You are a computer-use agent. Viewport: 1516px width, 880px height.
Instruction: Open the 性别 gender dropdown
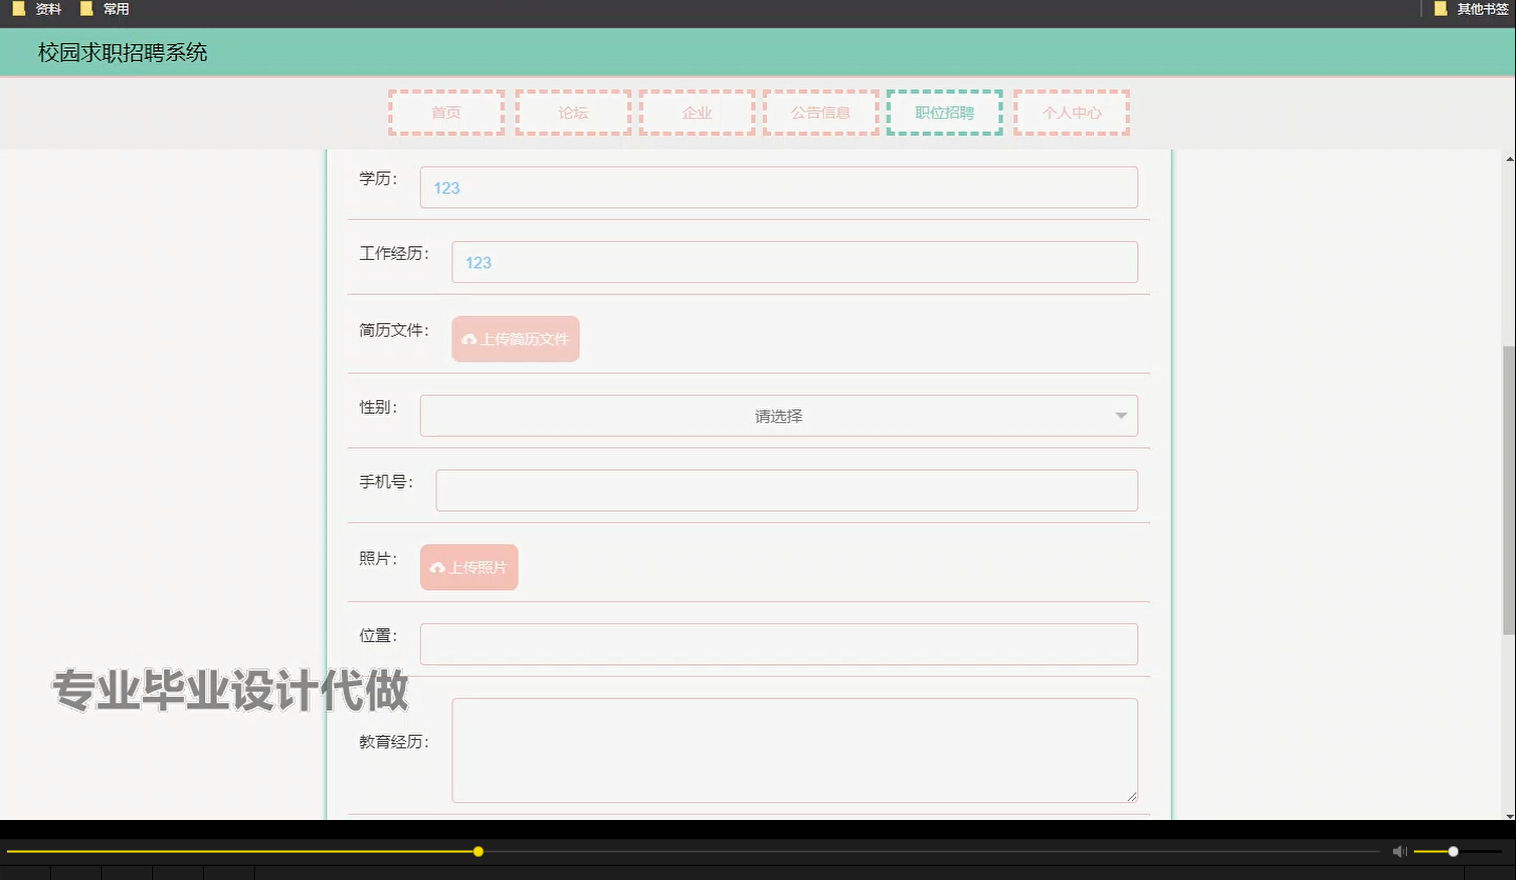pos(778,415)
